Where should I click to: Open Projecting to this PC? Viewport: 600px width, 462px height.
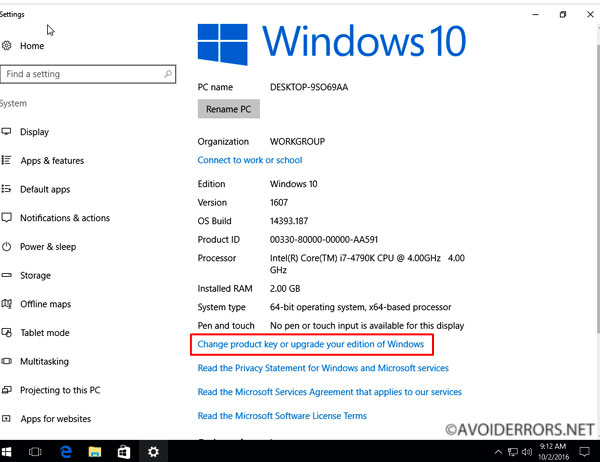[60, 390]
